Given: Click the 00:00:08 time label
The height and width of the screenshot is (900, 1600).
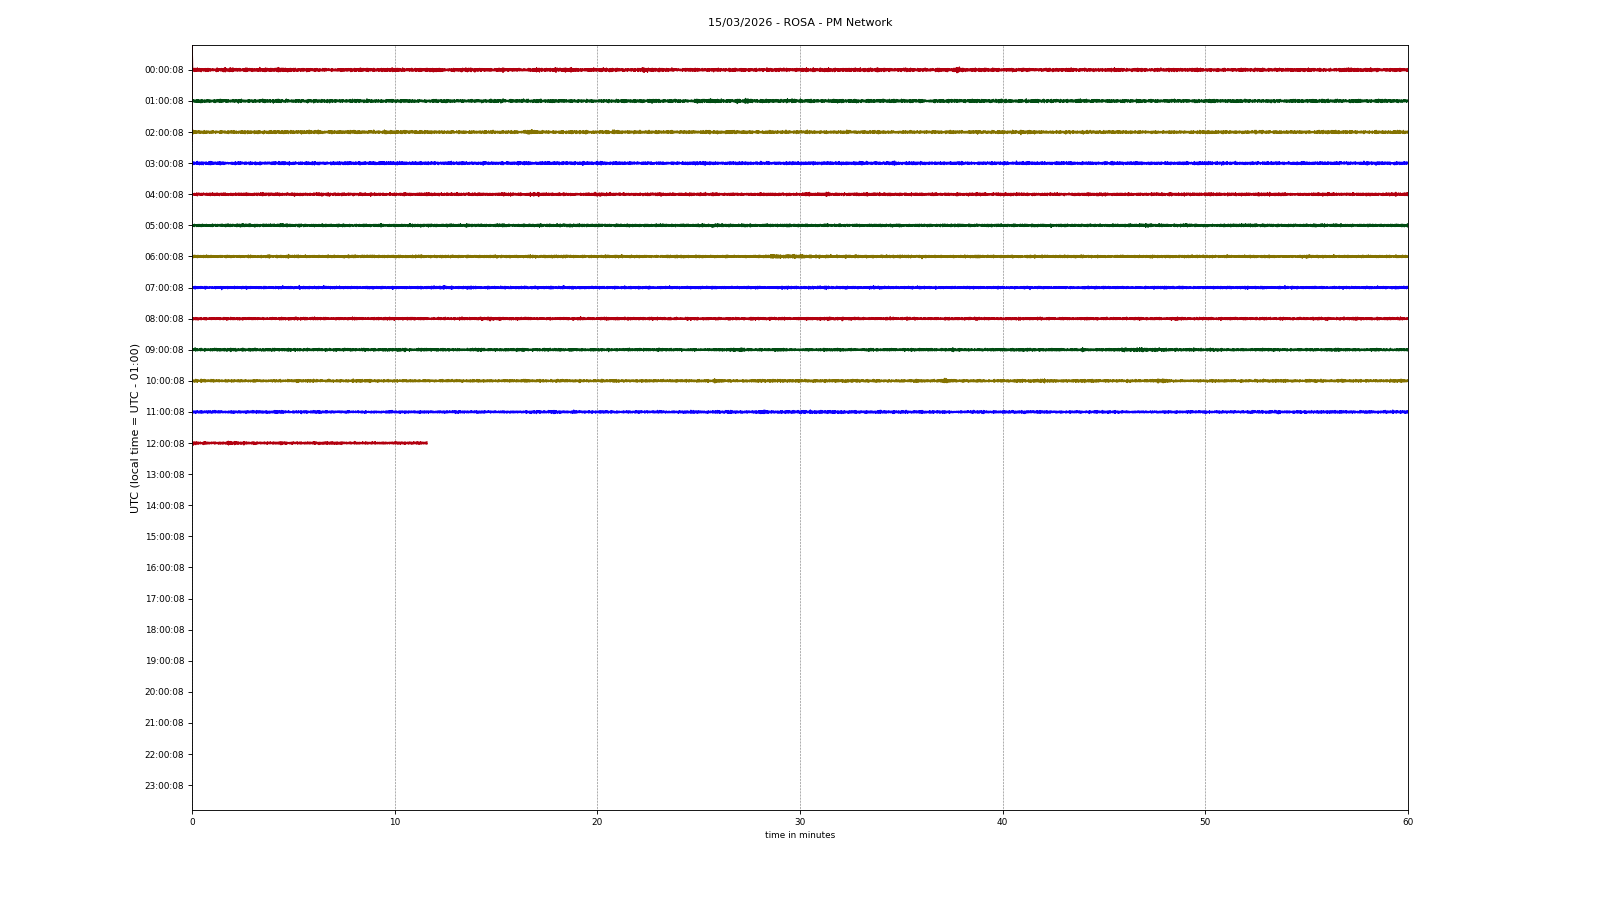Looking at the screenshot, I should (164, 70).
